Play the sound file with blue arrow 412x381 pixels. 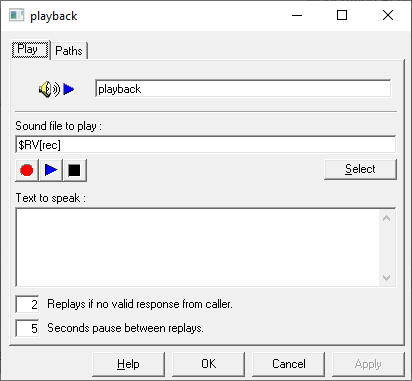(51, 170)
